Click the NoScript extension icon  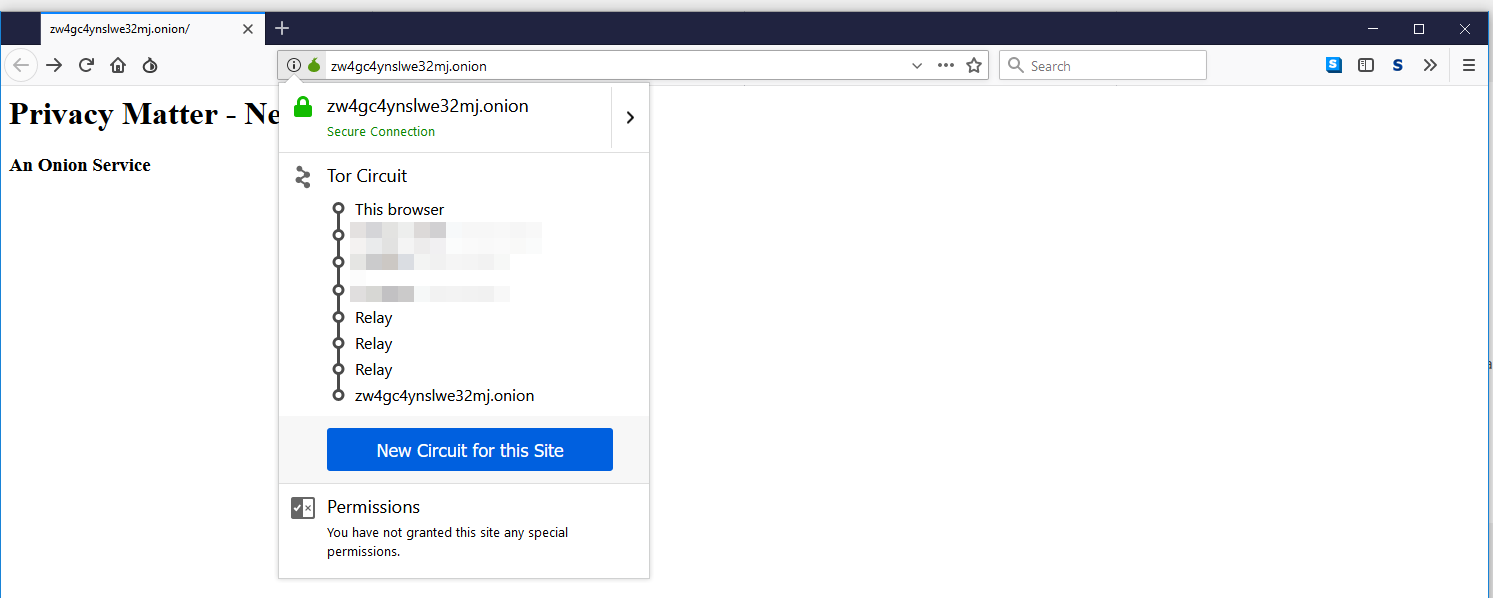click(x=1397, y=65)
